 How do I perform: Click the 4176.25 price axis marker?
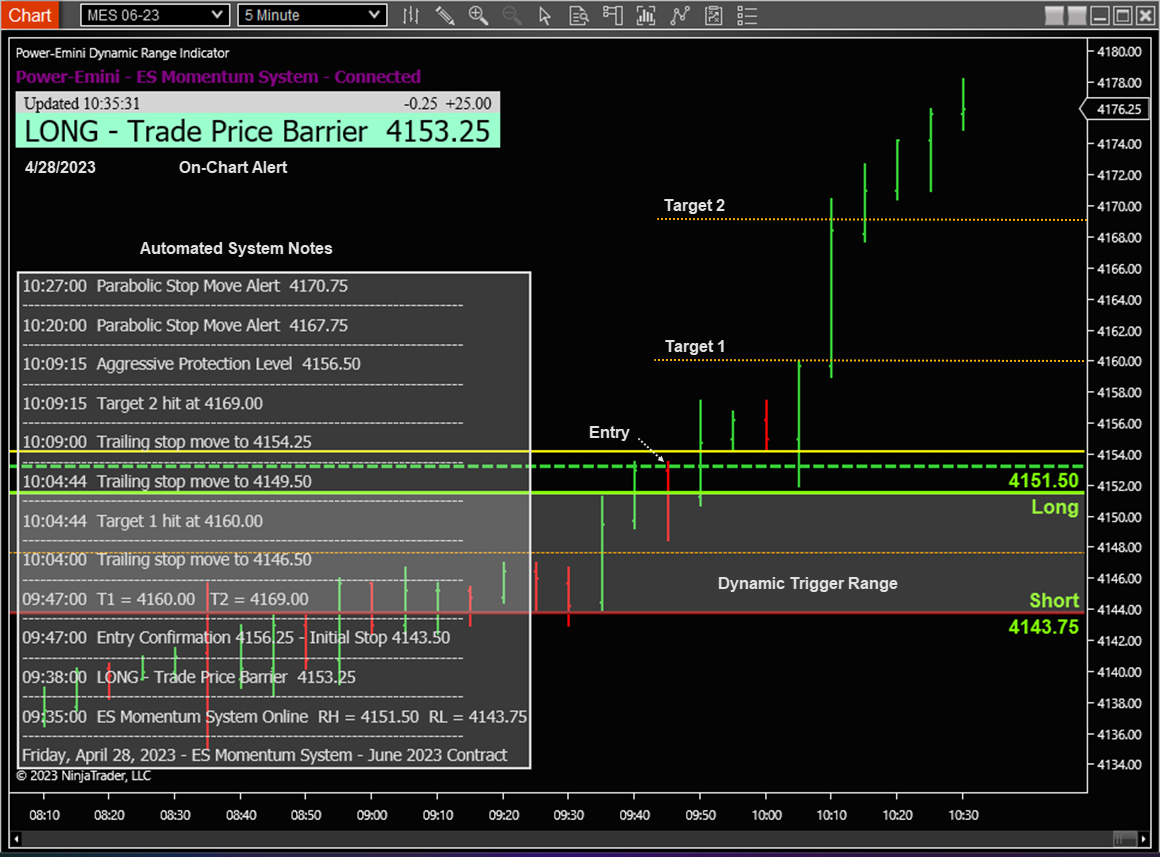coord(1117,110)
